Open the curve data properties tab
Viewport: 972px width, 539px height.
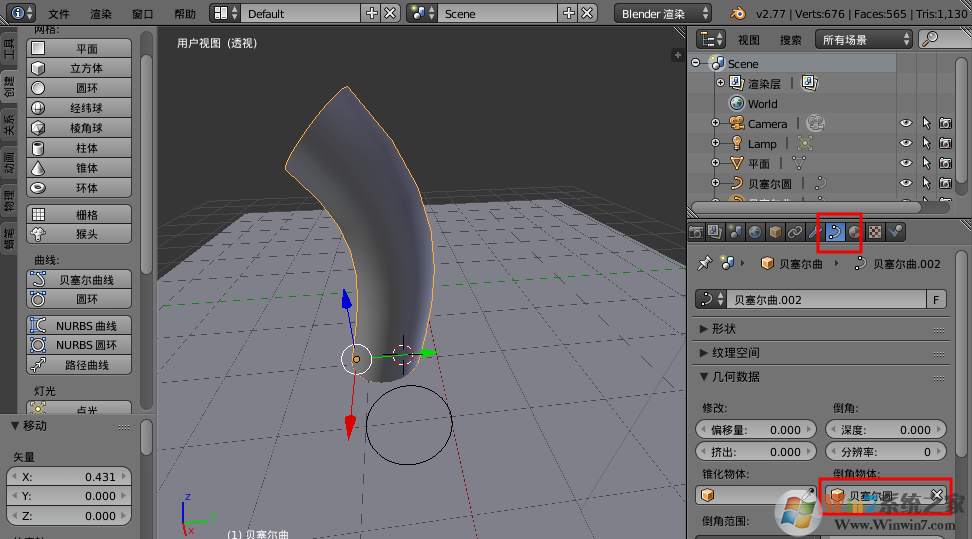click(x=833, y=232)
